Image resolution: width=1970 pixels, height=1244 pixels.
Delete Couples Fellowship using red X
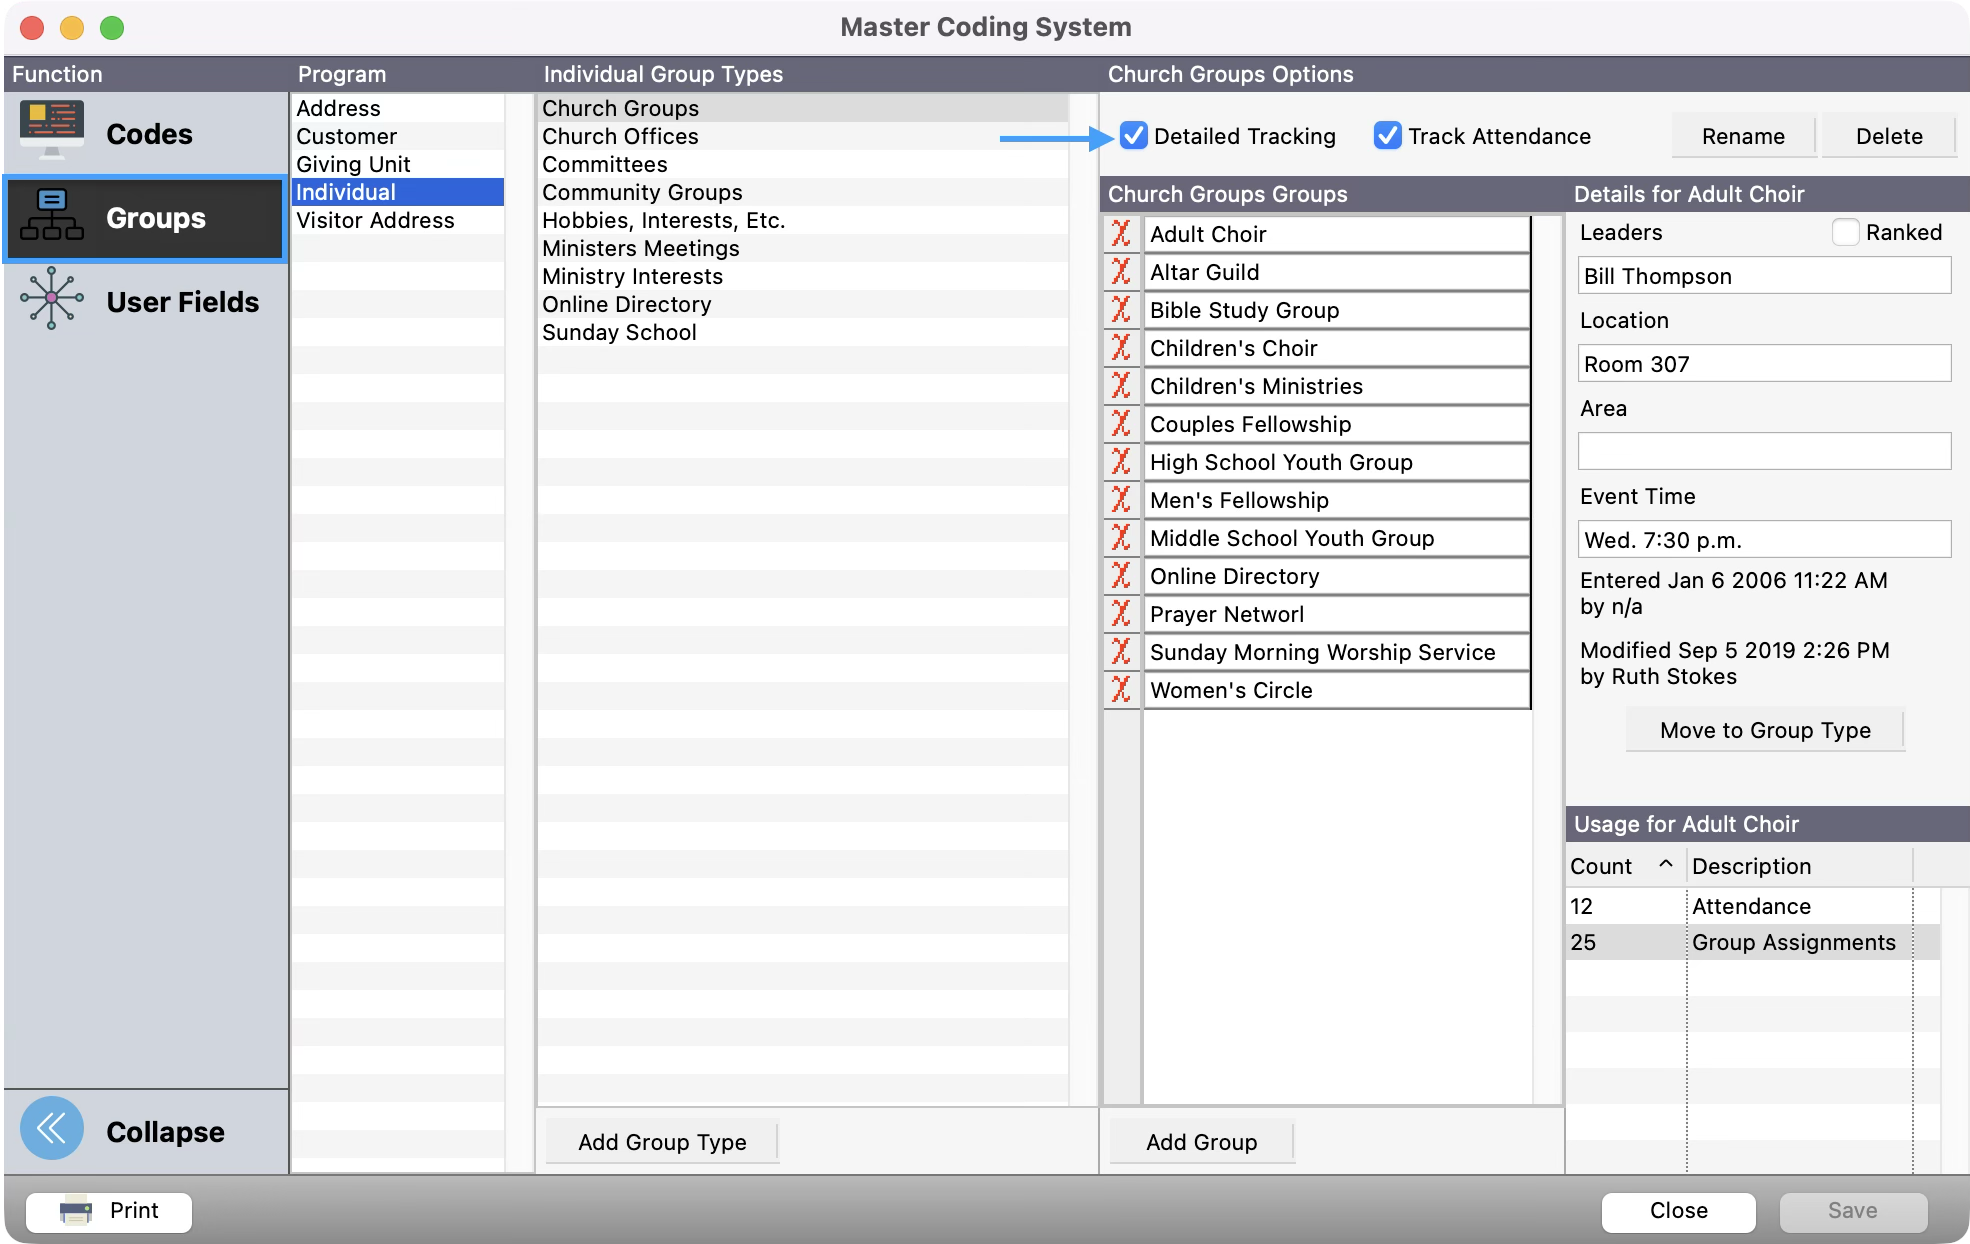1122,424
